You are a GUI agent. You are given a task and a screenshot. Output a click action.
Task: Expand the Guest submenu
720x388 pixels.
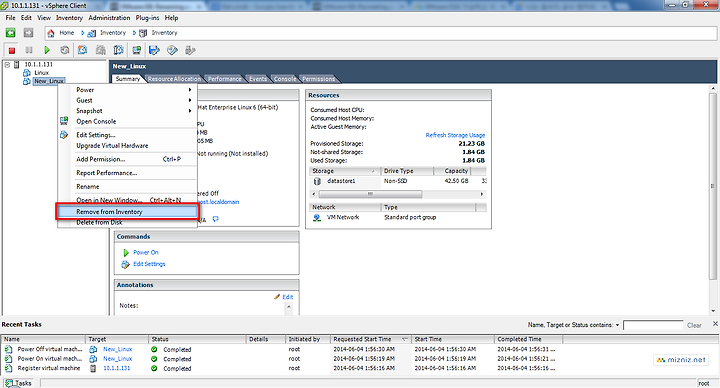tap(190, 100)
